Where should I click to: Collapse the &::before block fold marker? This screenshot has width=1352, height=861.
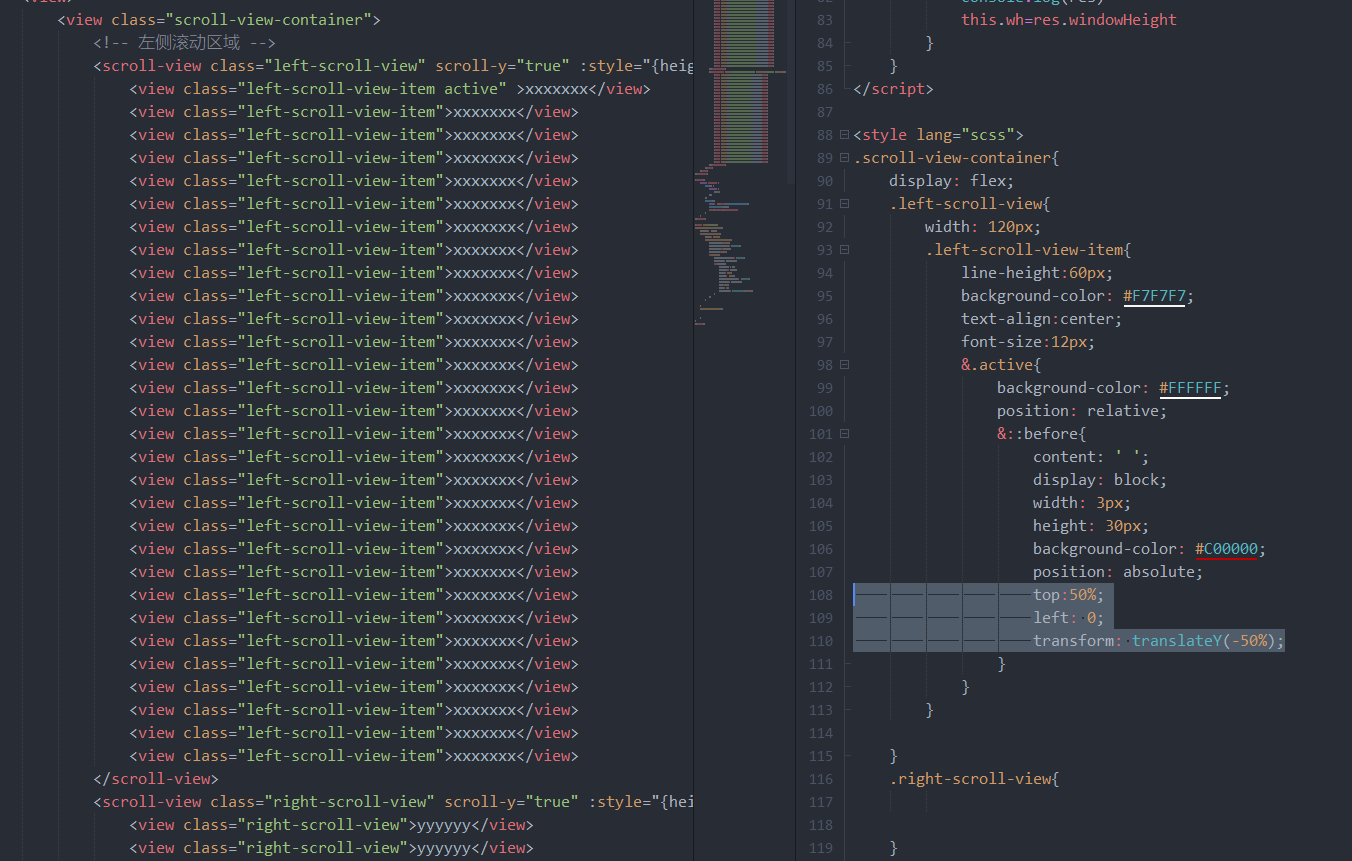pos(845,434)
